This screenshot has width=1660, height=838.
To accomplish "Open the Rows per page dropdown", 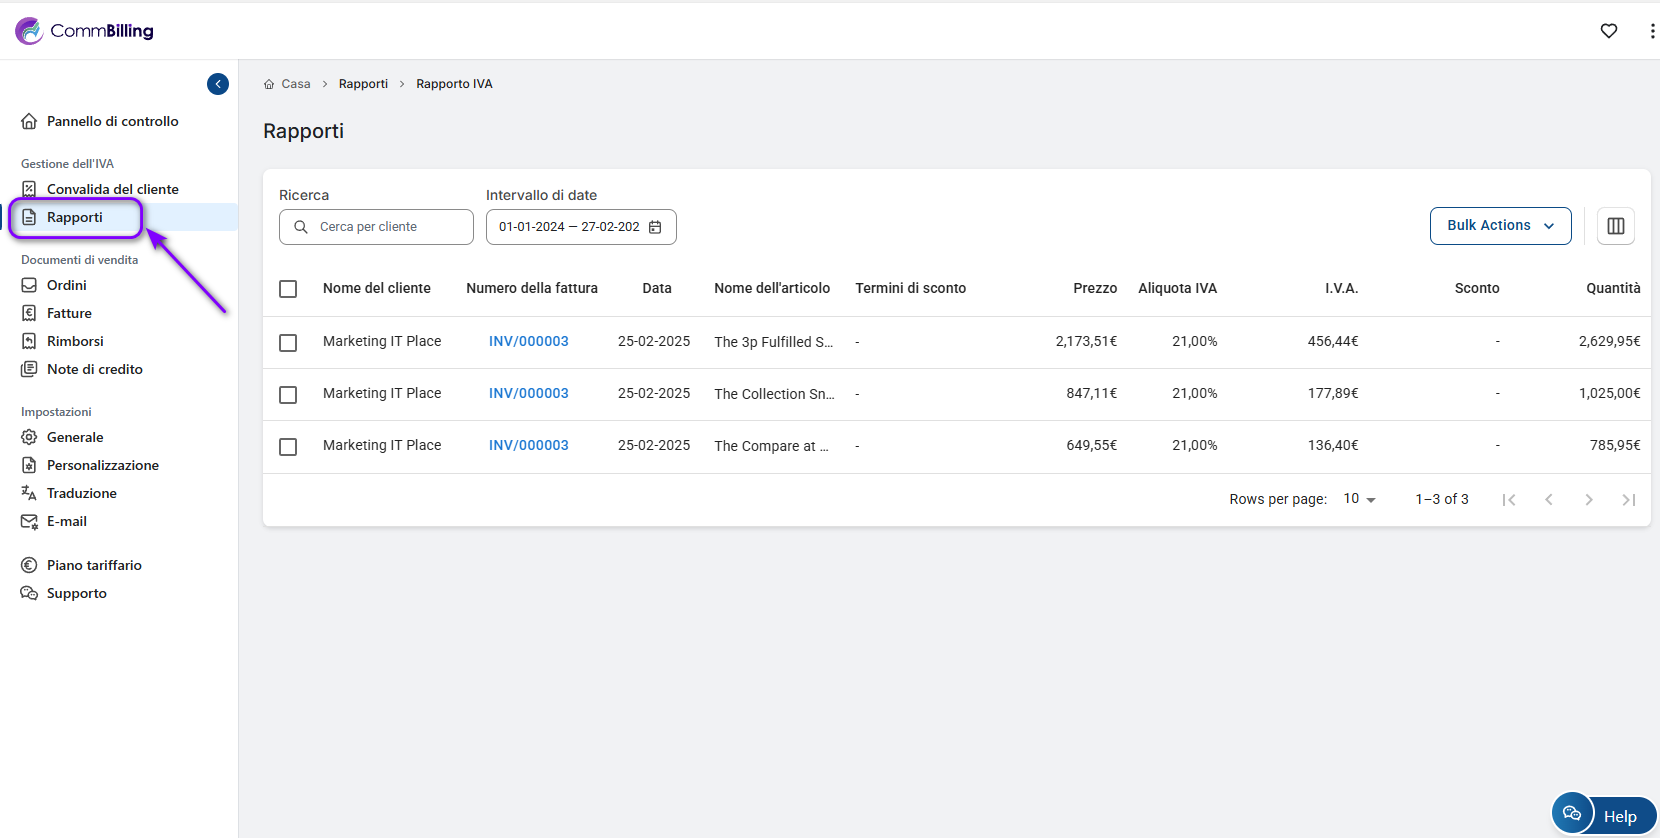I will [x=1359, y=499].
